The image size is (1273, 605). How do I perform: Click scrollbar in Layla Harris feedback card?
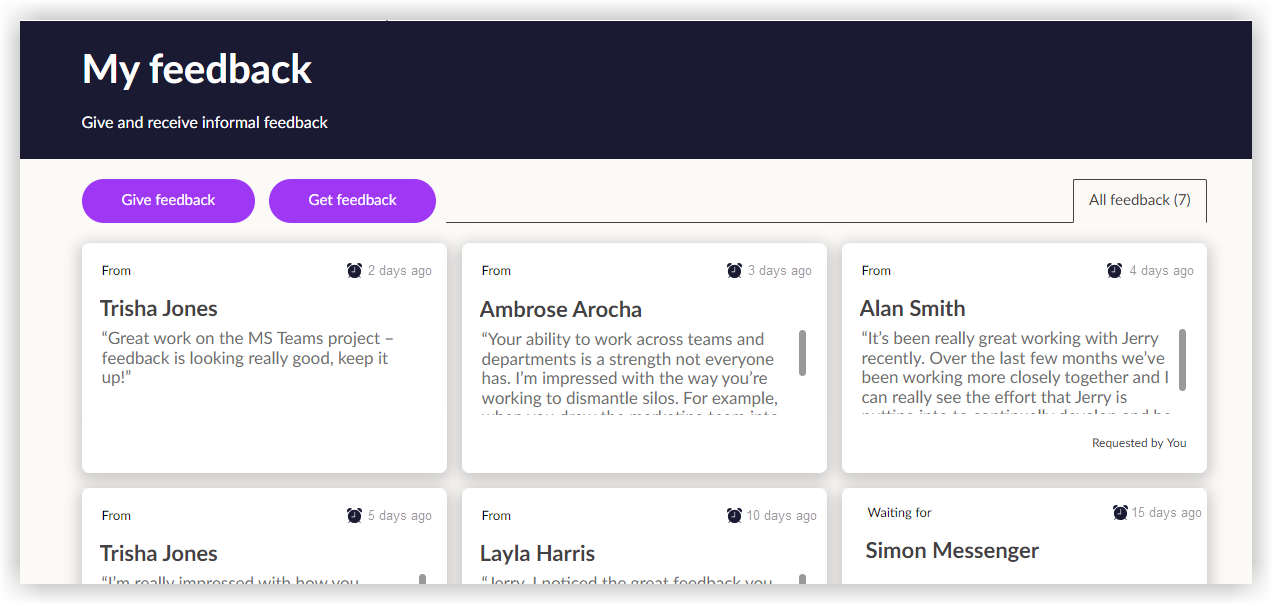(x=802, y=579)
